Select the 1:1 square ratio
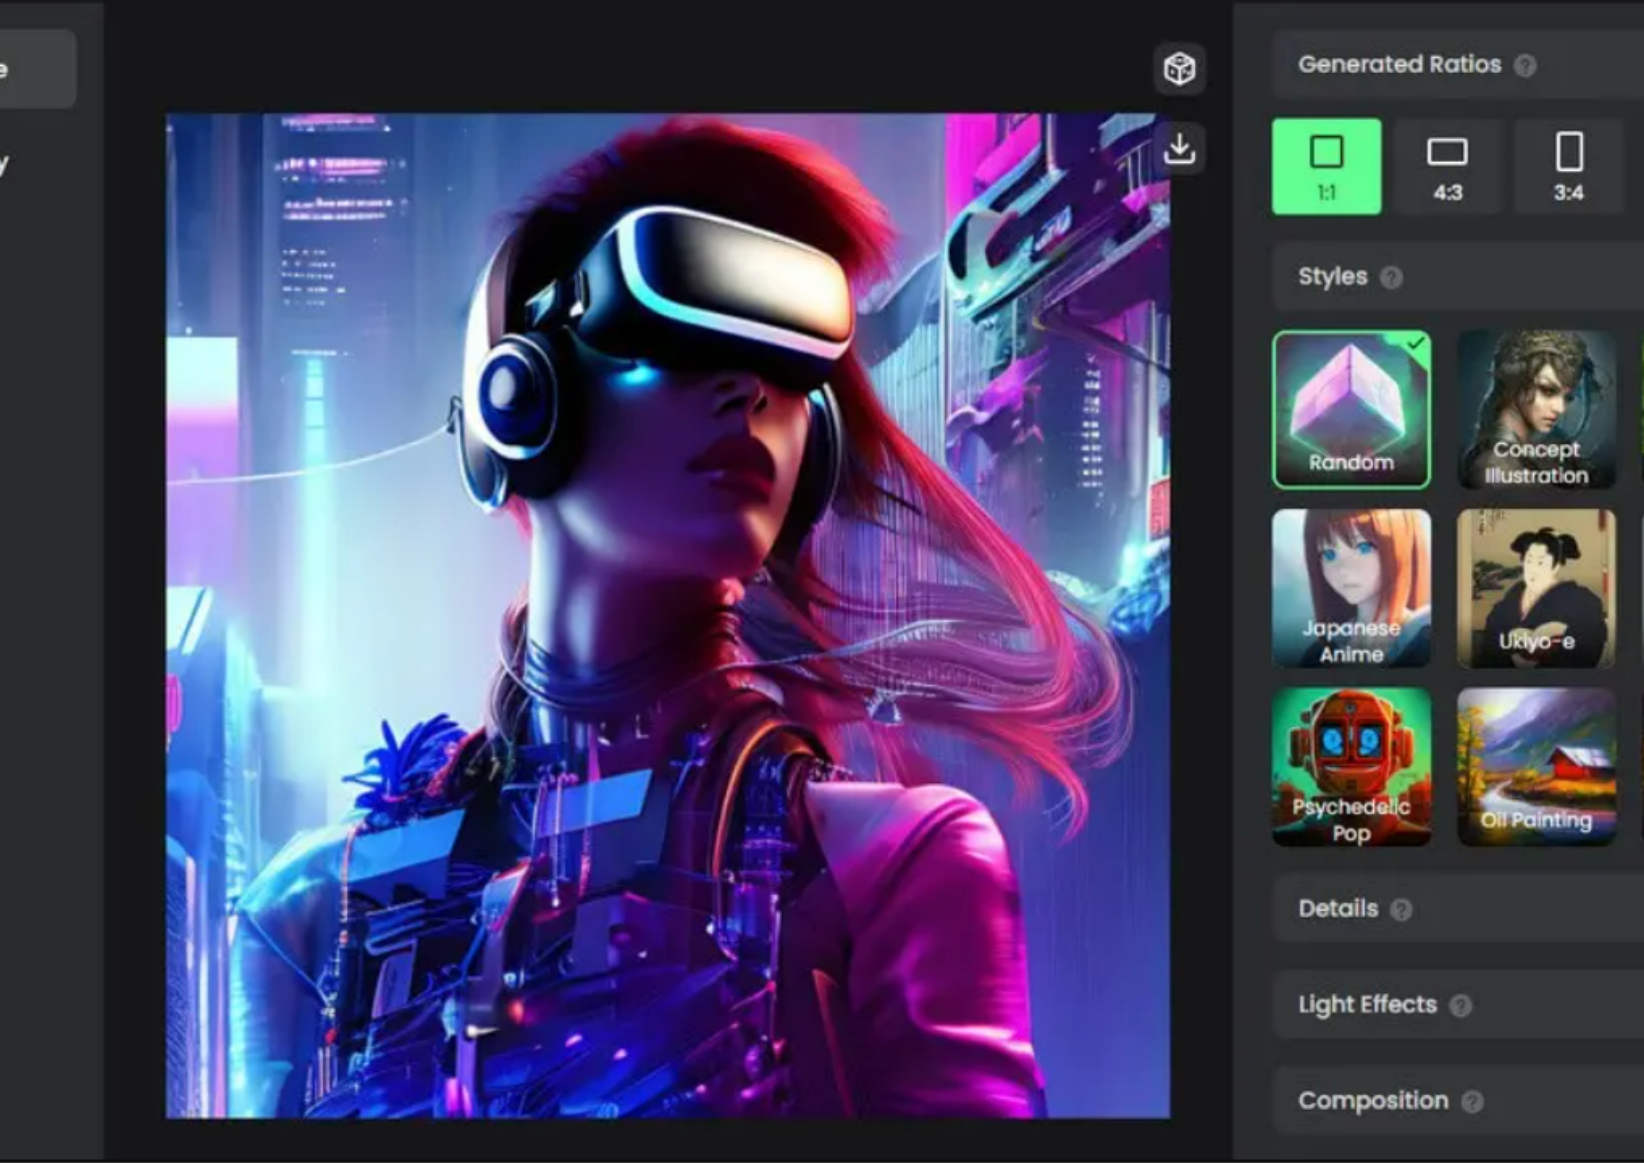 click(1326, 166)
